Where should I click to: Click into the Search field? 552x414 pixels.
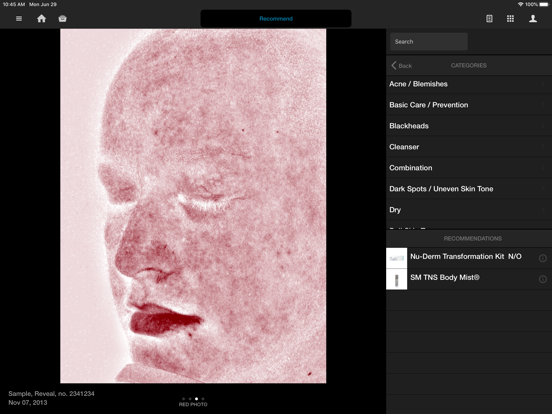pyautogui.click(x=429, y=42)
